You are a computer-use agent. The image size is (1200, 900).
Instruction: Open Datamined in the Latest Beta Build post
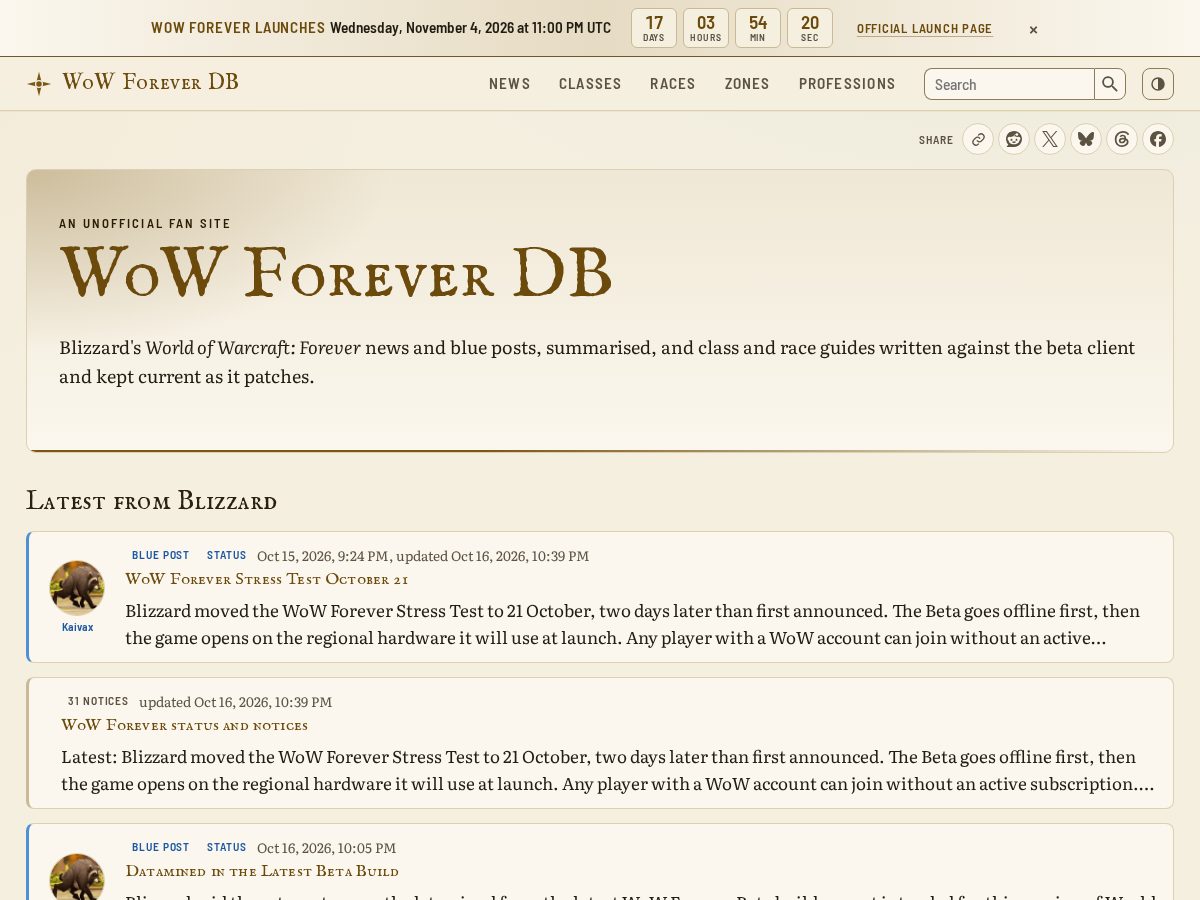click(262, 871)
